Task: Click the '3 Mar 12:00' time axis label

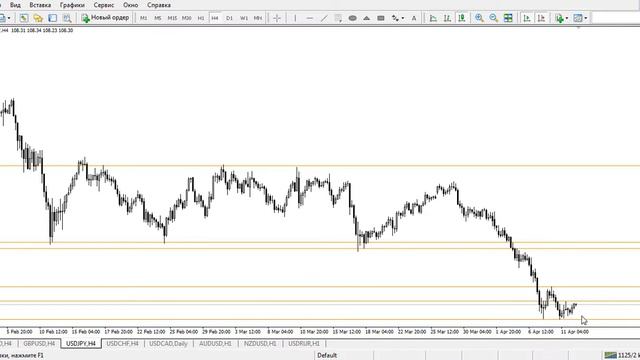Action: coord(248,332)
